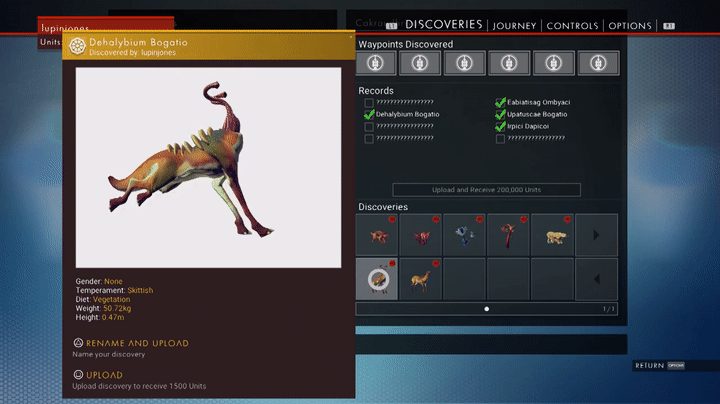Switch to the Journey tab
Image resolution: width=720 pixels, height=404 pixels.
tap(514, 26)
